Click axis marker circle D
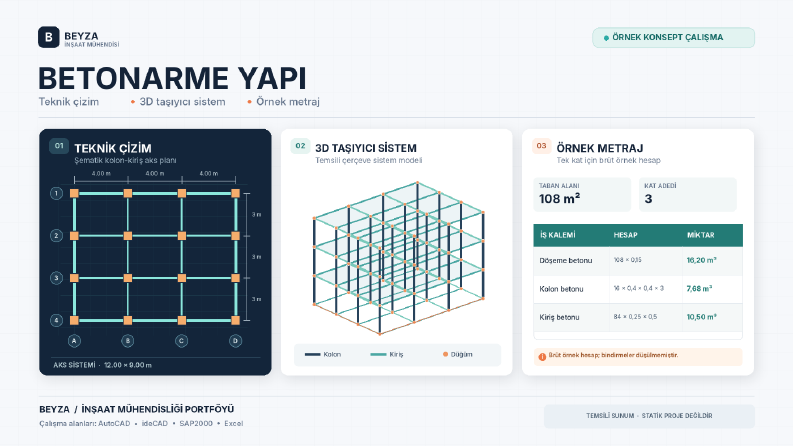 [x=235, y=341]
